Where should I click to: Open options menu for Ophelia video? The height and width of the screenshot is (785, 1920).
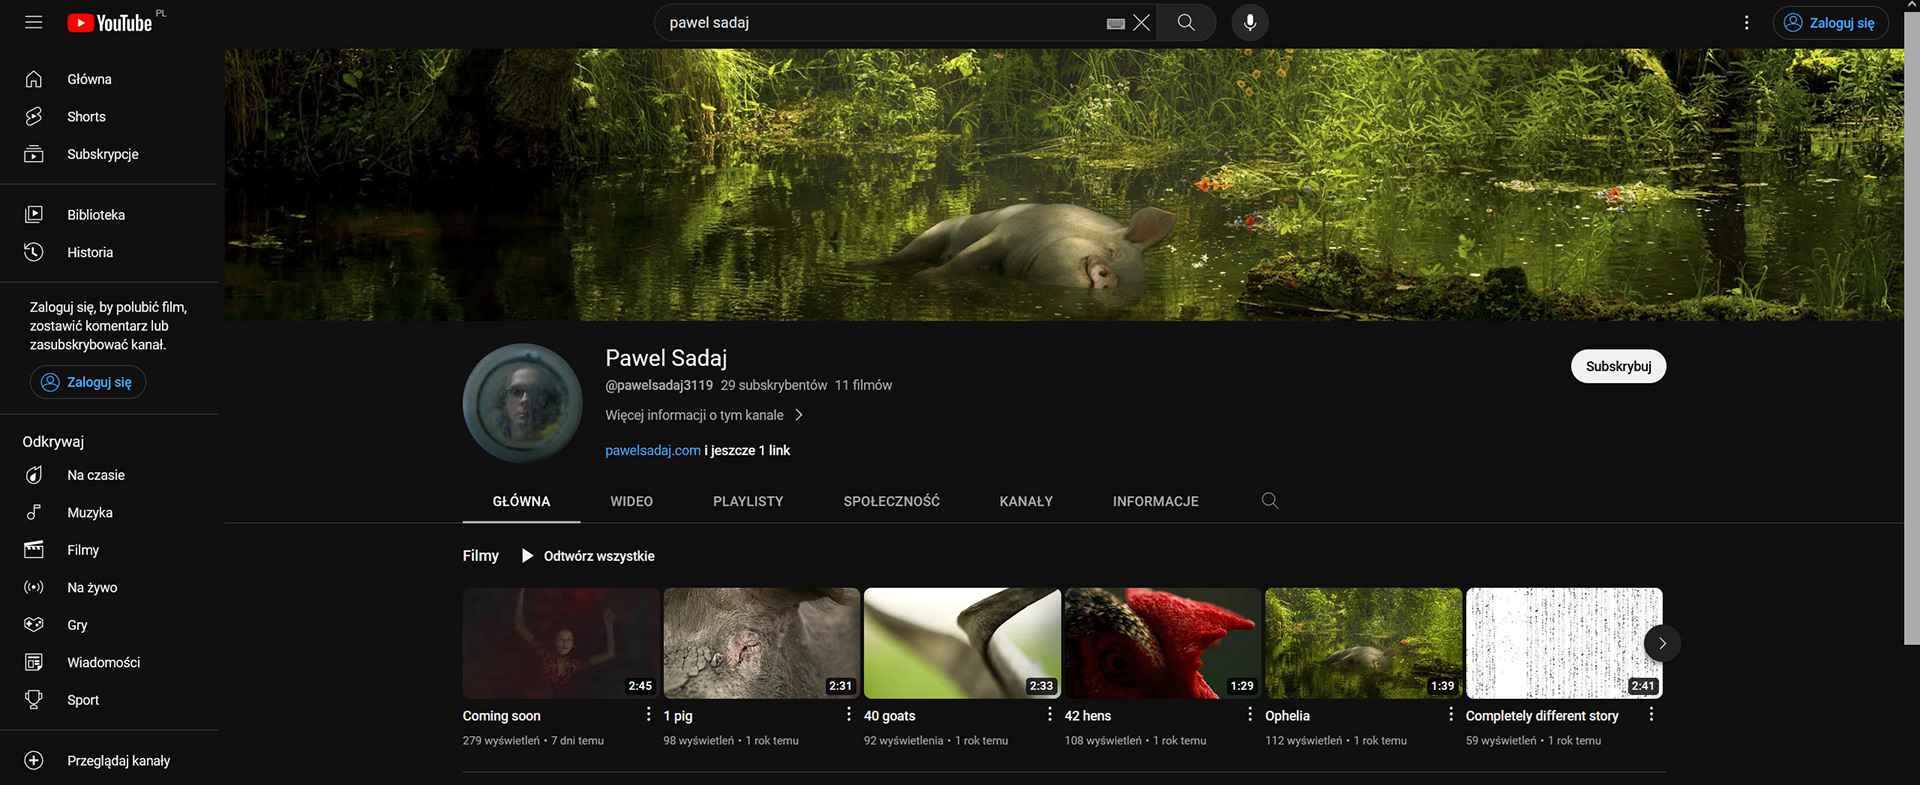click(1451, 714)
